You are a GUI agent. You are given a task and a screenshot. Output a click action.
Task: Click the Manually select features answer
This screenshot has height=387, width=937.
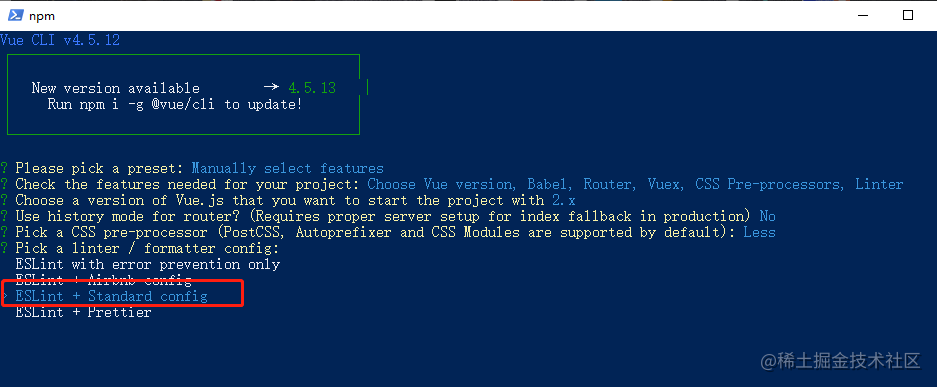(x=287, y=168)
